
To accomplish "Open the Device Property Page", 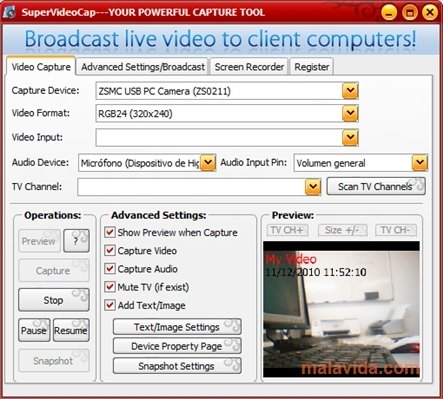I will pyautogui.click(x=177, y=346).
